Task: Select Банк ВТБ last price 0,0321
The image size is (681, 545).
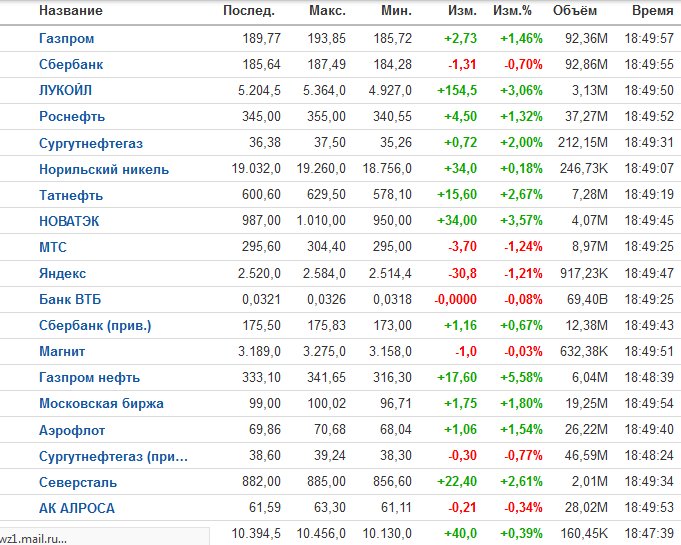Action: coord(261,299)
